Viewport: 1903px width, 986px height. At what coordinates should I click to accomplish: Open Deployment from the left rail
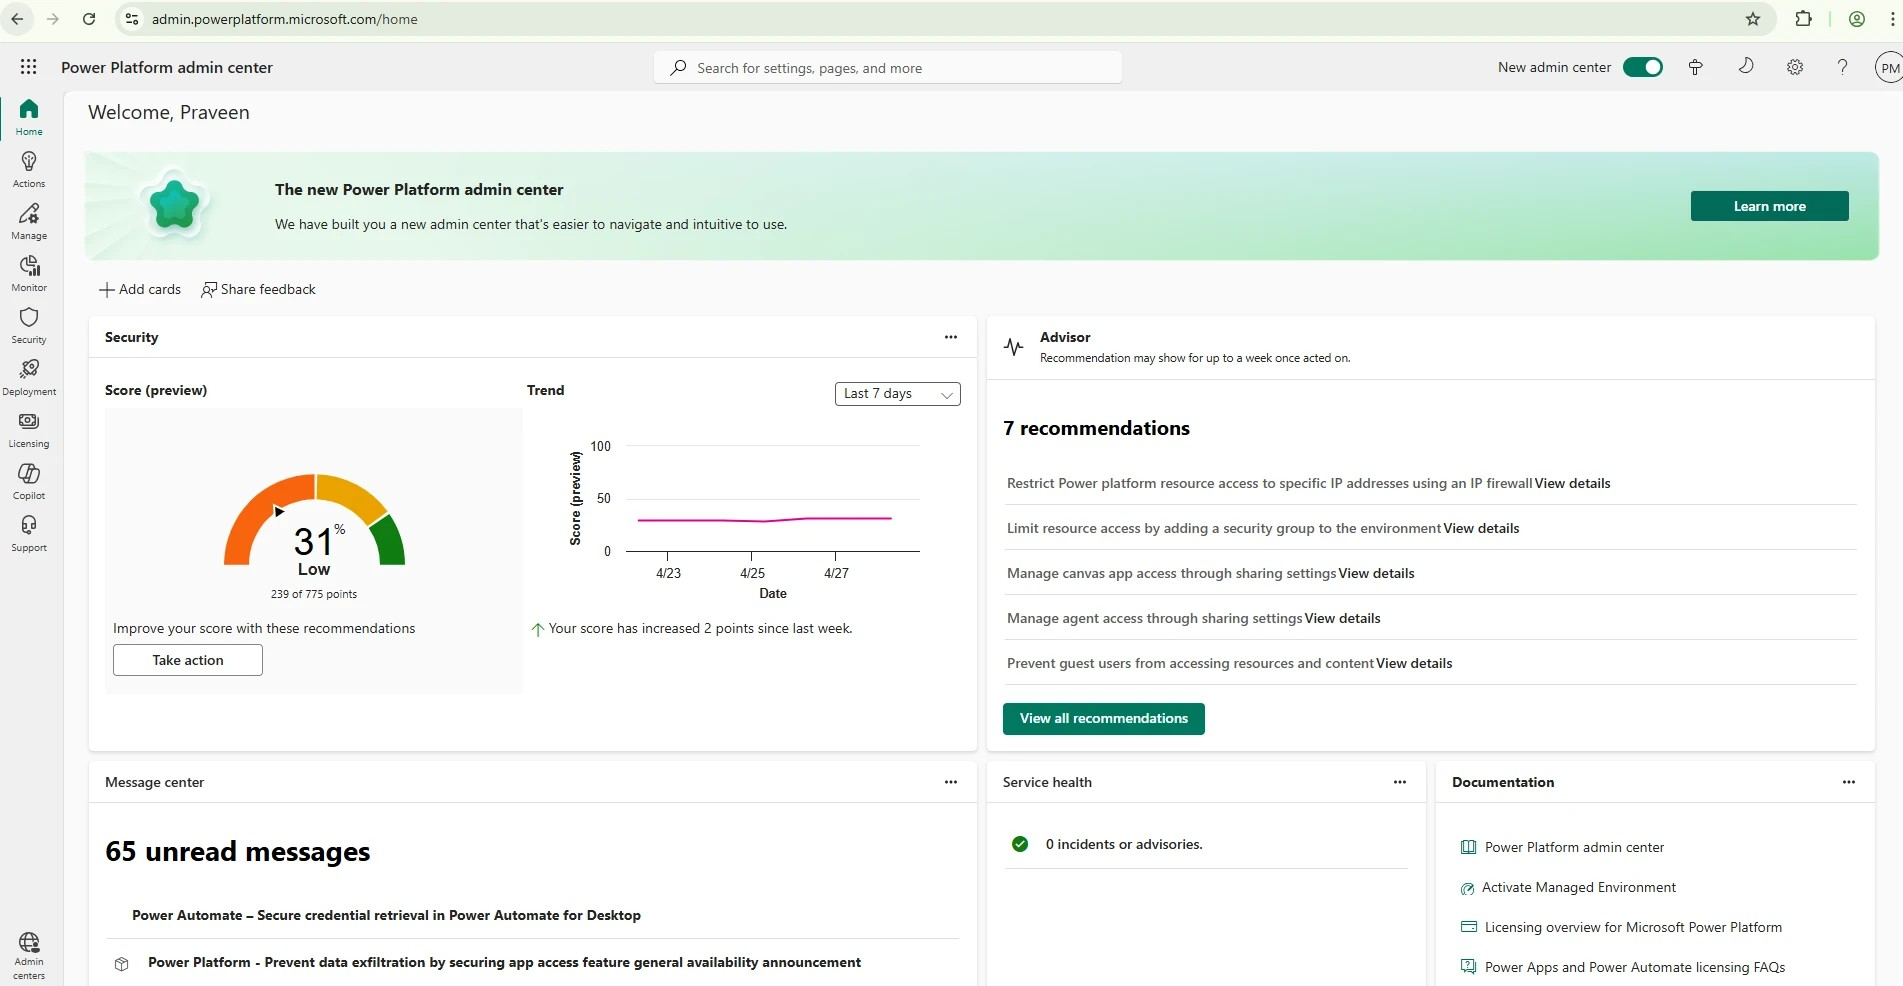click(x=29, y=377)
